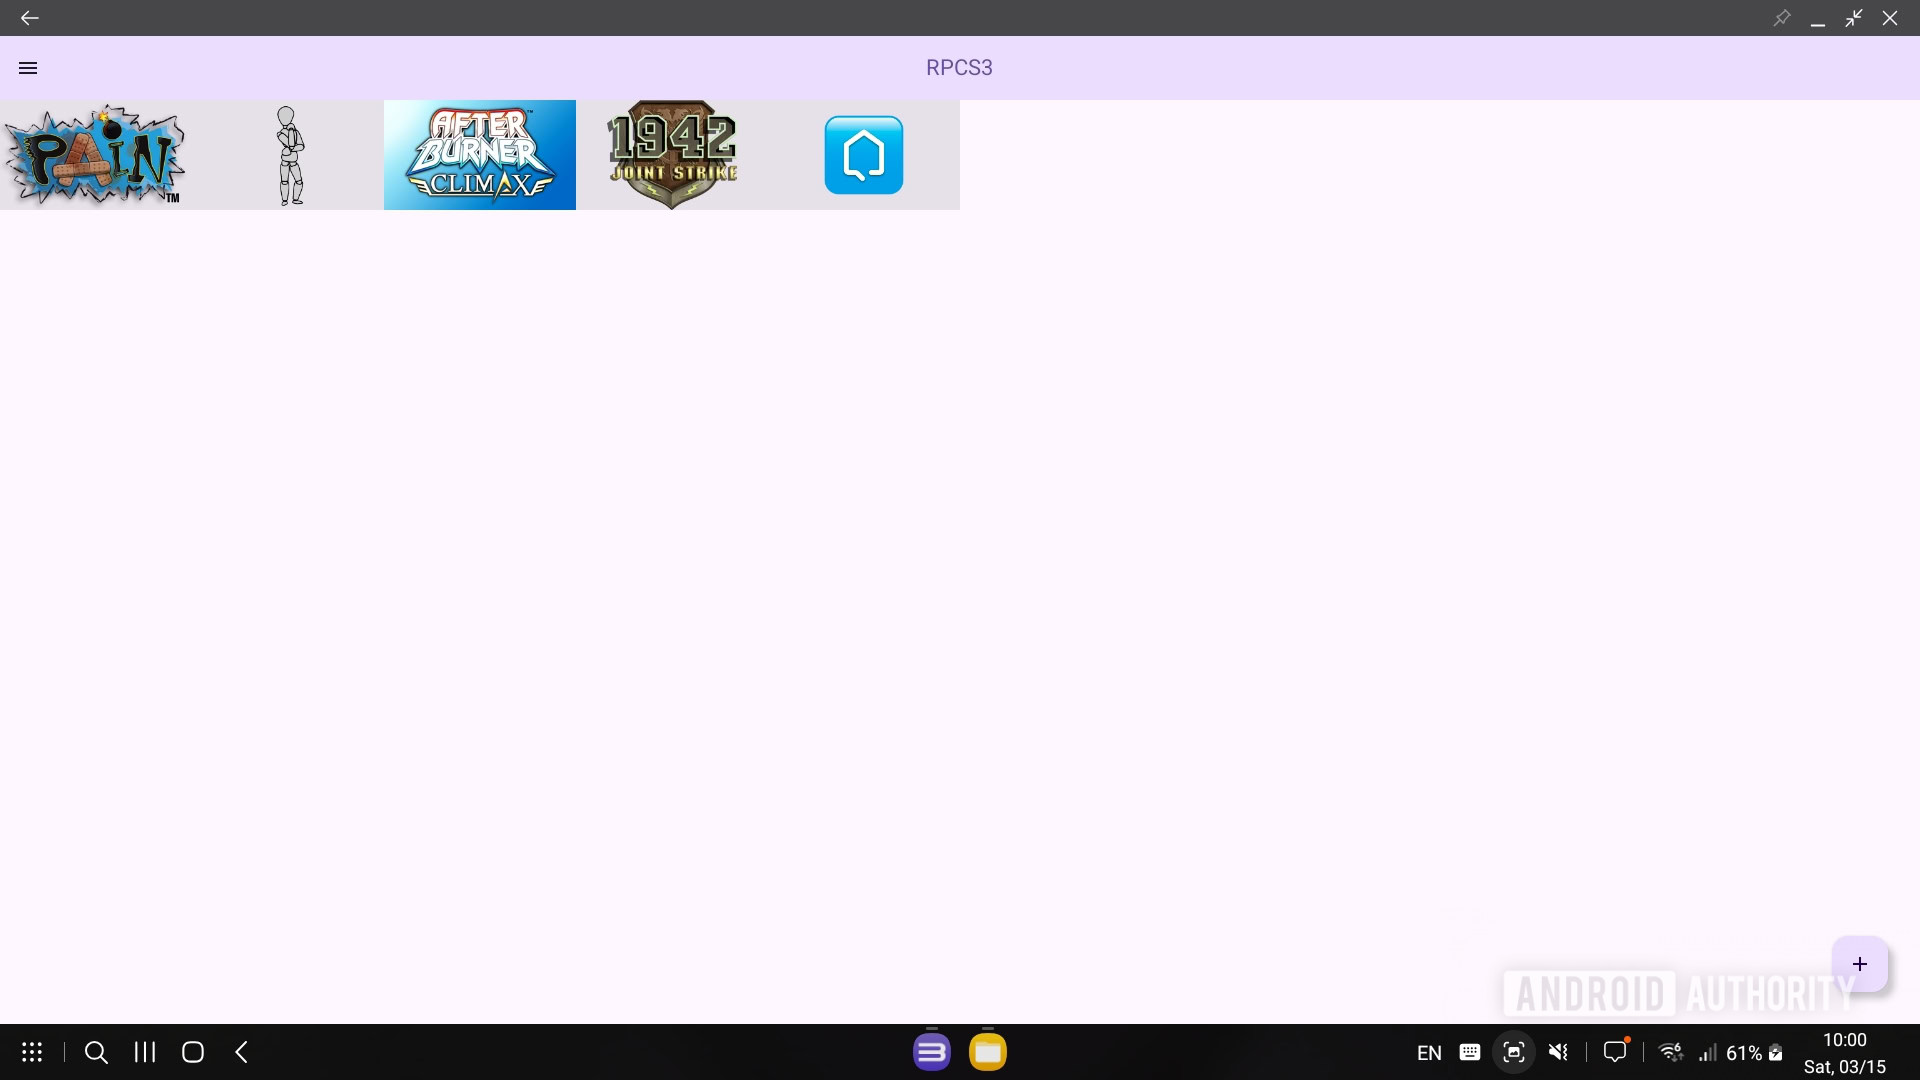Switch to the purple RPCS3 taskbar app
This screenshot has height=1080, width=1920.
click(931, 1052)
